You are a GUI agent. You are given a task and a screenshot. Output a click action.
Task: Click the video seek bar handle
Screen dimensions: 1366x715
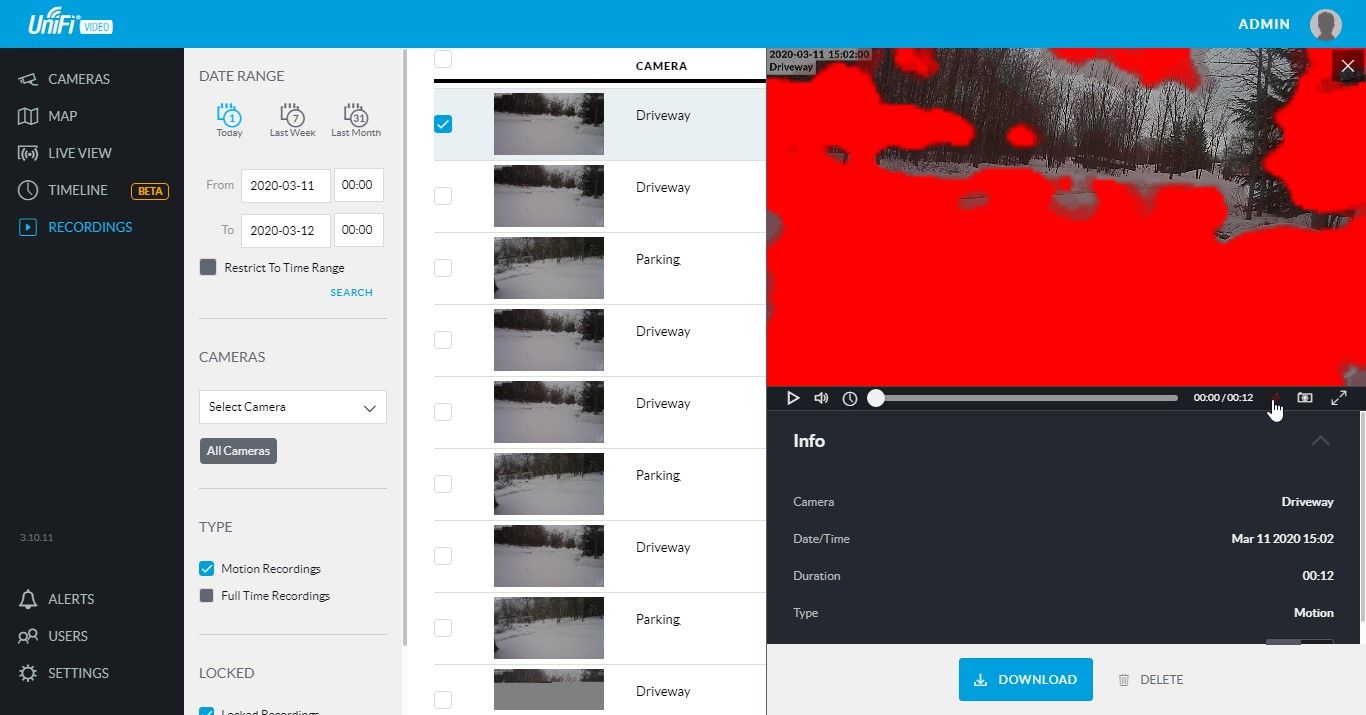coord(876,398)
